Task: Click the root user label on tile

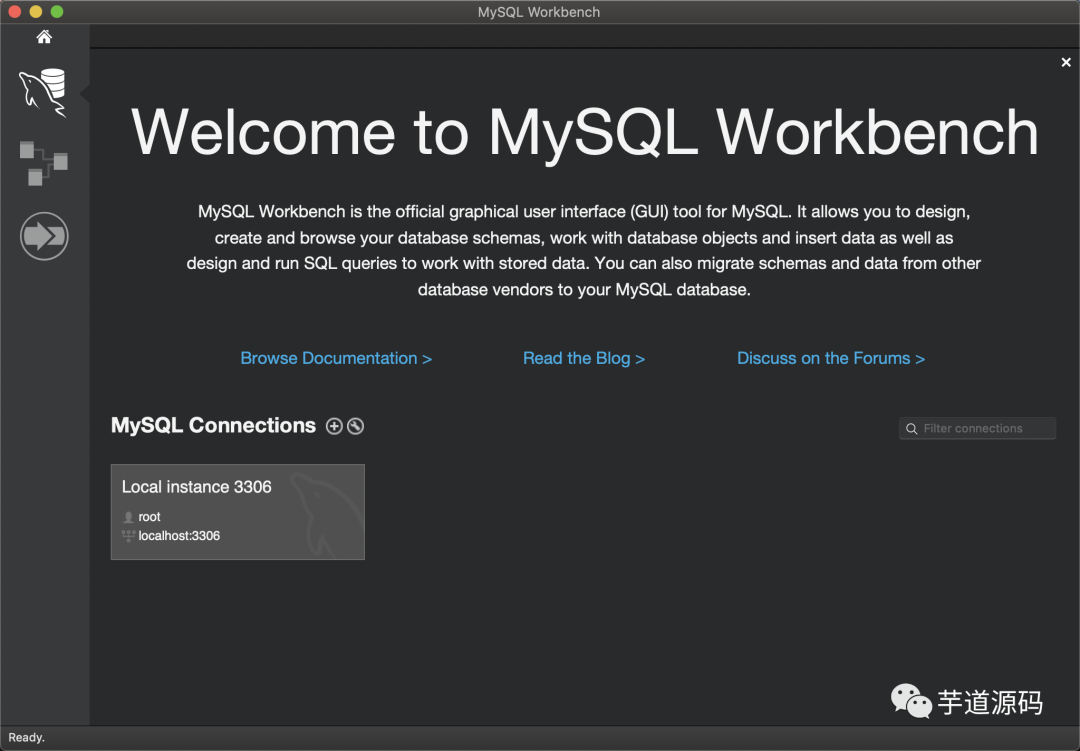Action: (149, 517)
